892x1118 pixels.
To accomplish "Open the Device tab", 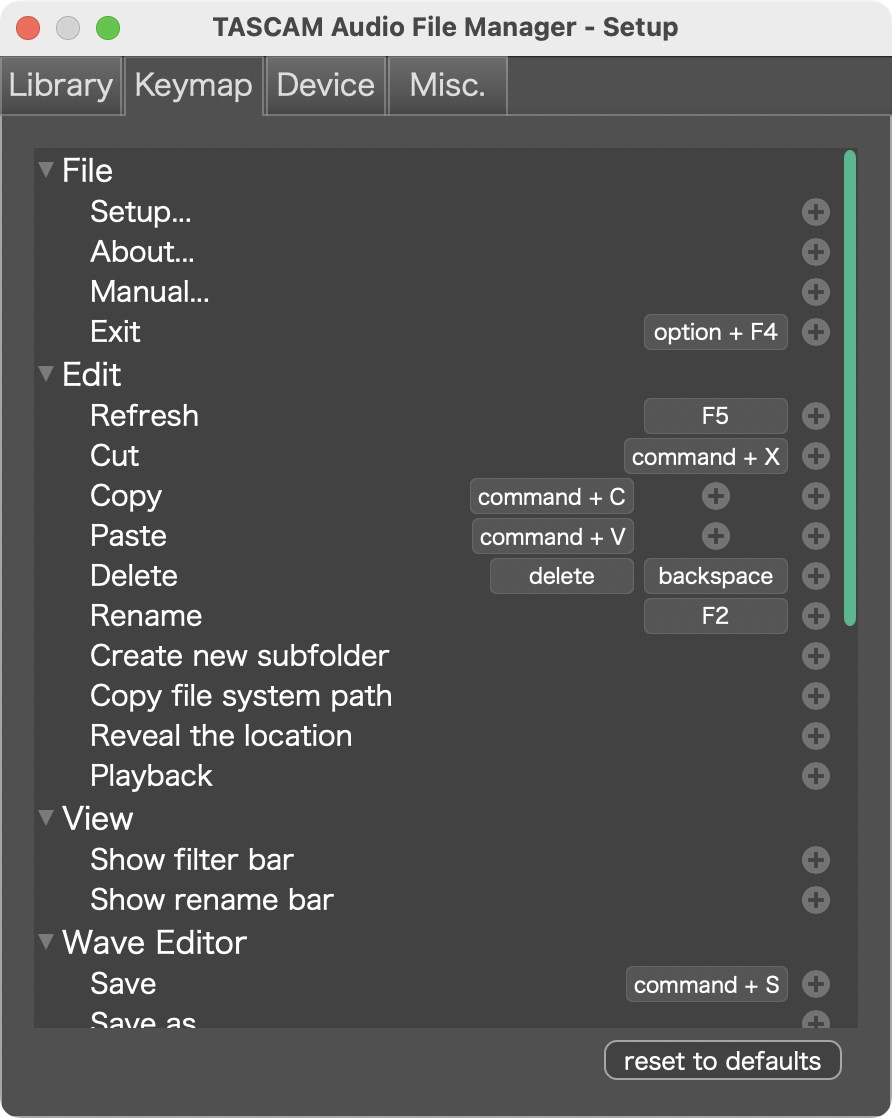I will [326, 86].
